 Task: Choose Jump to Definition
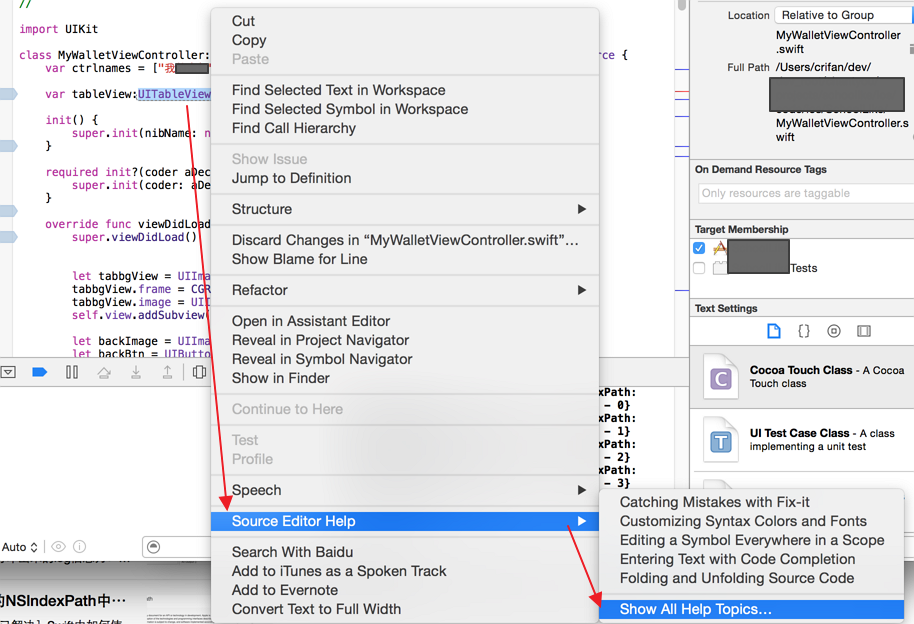click(x=405, y=178)
